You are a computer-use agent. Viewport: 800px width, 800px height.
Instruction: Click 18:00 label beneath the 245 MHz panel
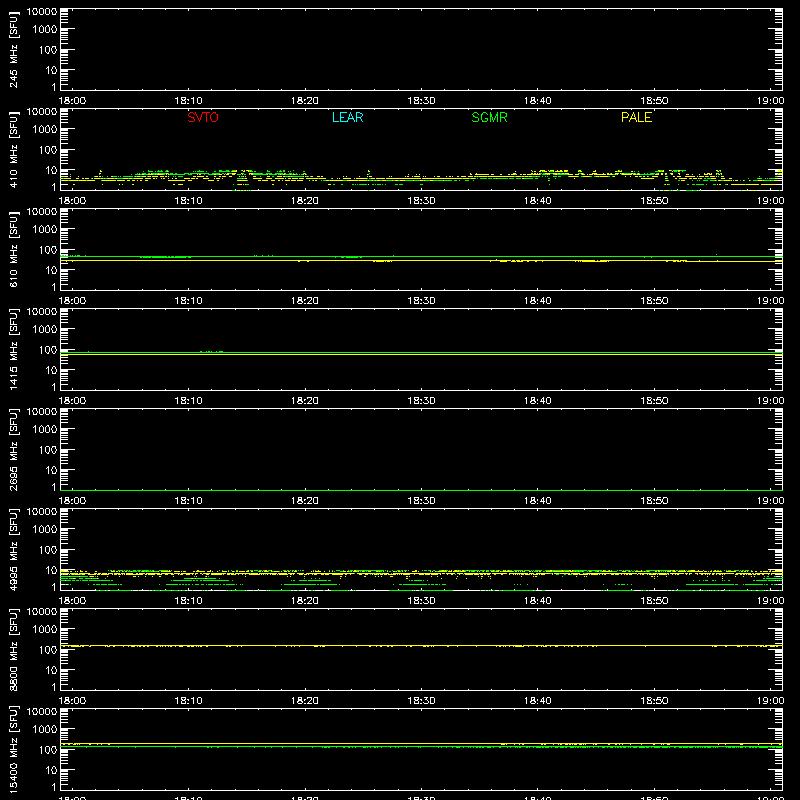pyautogui.click(x=72, y=101)
